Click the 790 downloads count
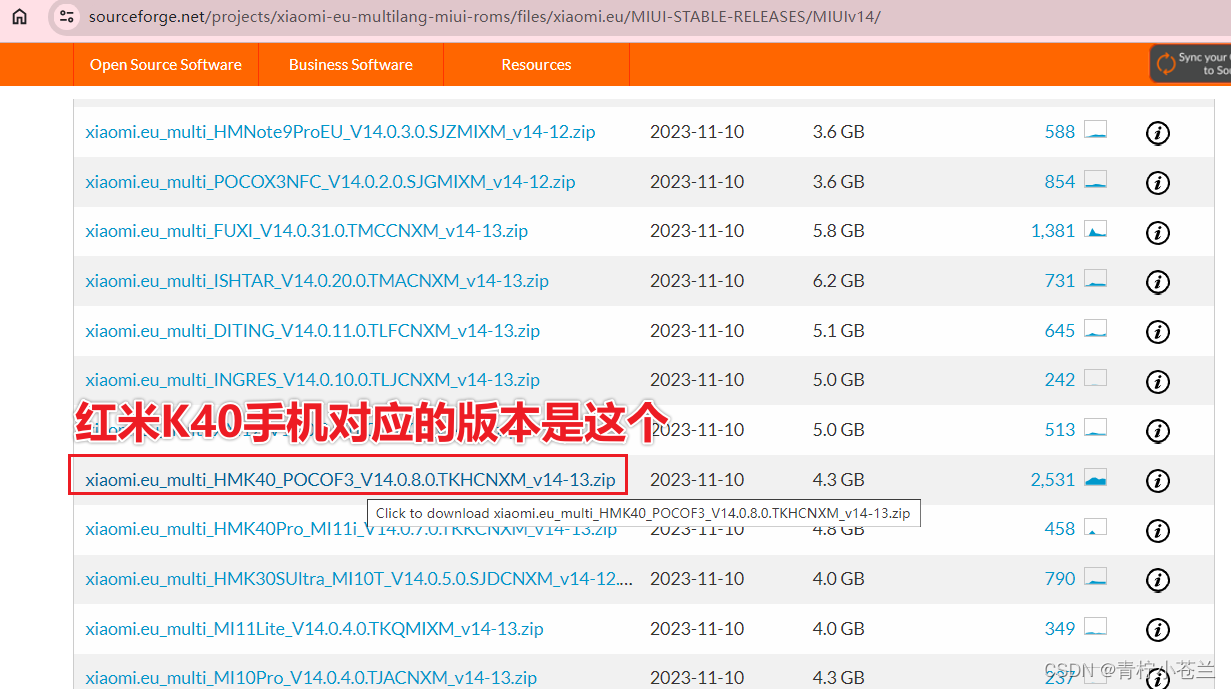The height and width of the screenshot is (689, 1231). (x=1059, y=579)
